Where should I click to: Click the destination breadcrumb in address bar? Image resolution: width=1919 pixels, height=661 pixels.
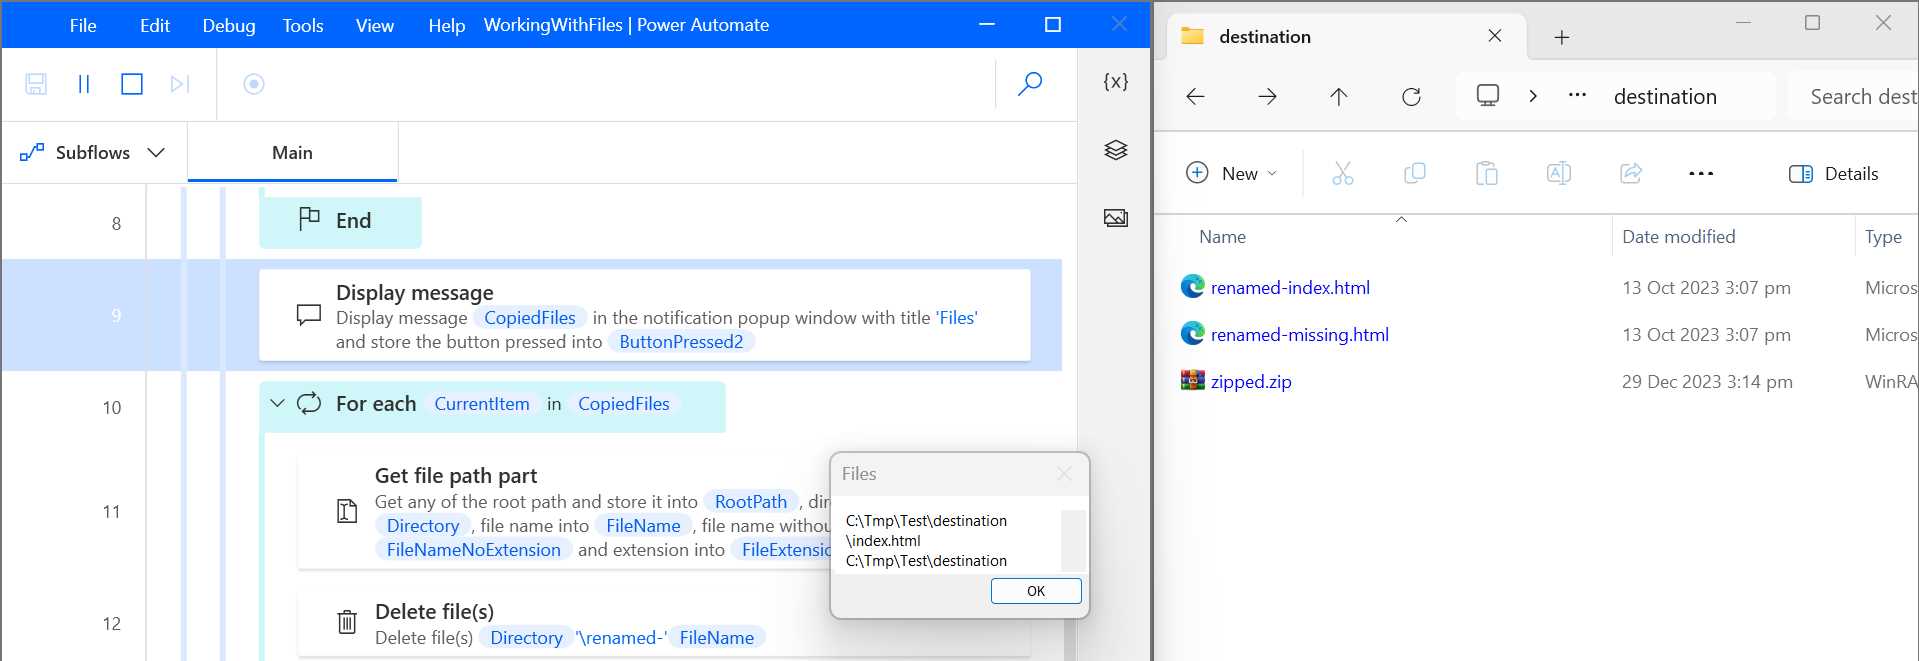click(1665, 97)
